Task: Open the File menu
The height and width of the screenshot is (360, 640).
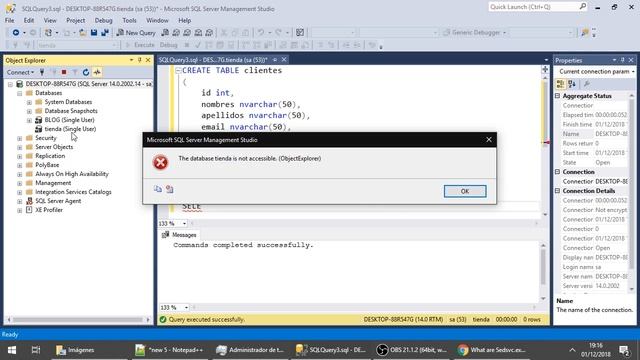Action: pyautogui.click(x=9, y=20)
